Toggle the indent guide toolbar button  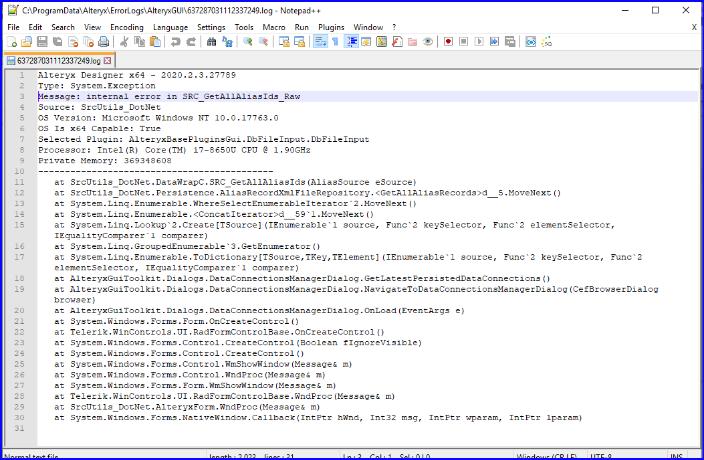[352, 42]
